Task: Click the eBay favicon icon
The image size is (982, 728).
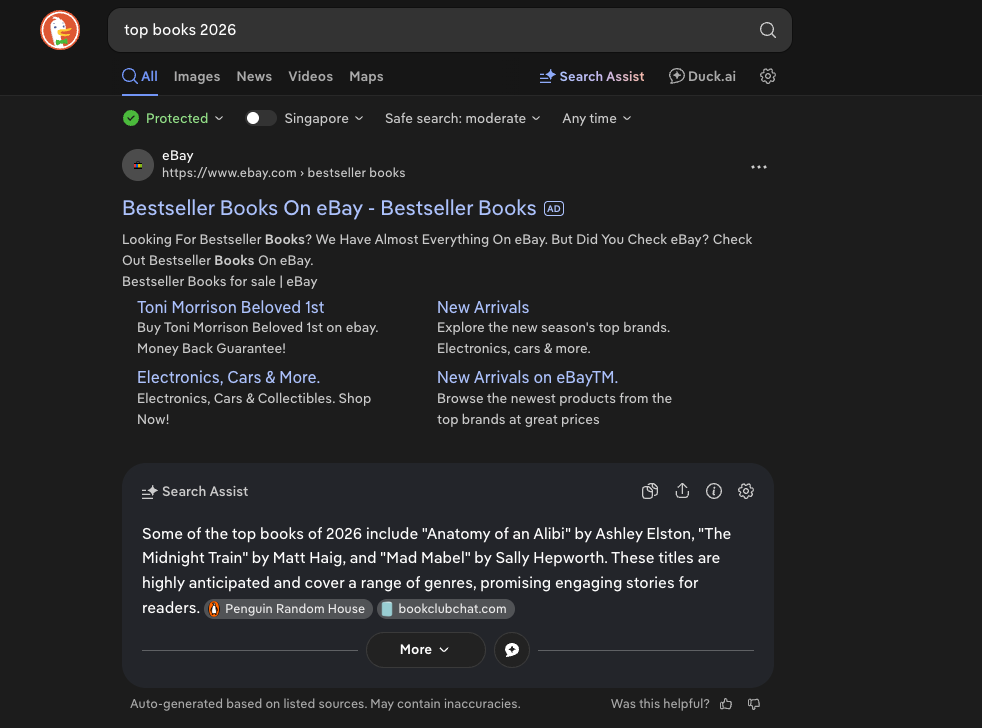Action: coord(138,165)
